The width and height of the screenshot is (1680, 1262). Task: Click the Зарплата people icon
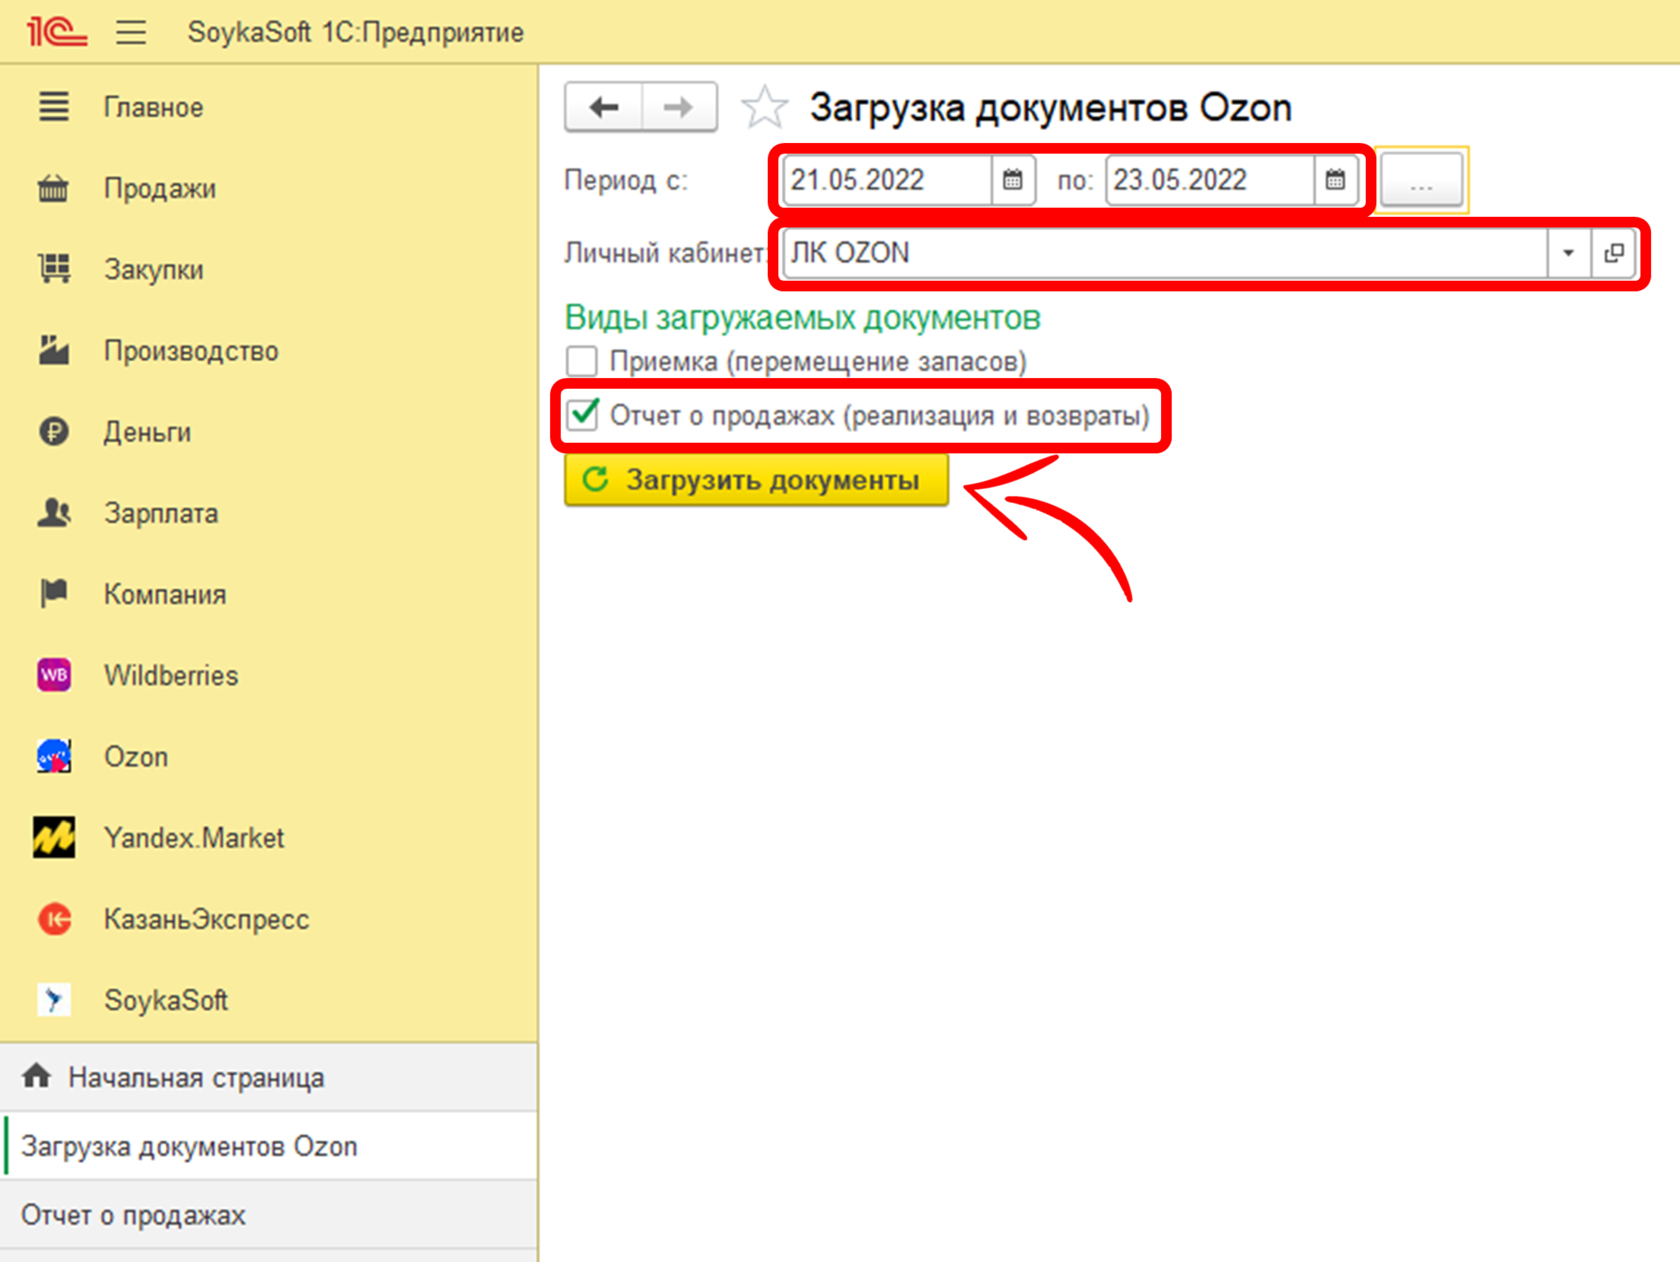[54, 512]
